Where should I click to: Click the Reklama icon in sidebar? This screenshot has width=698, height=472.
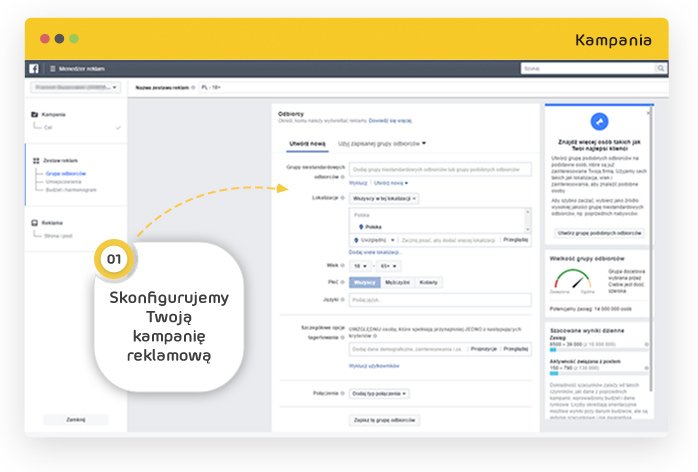coord(34,223)
